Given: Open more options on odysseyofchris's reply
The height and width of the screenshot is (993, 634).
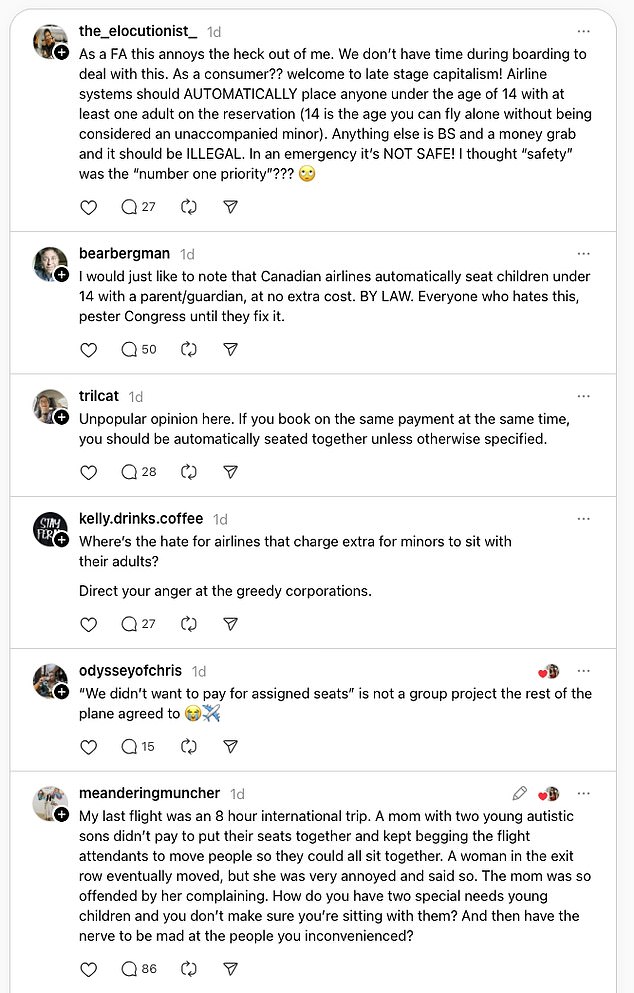Looking at the screenshot, I should (583, 670).
